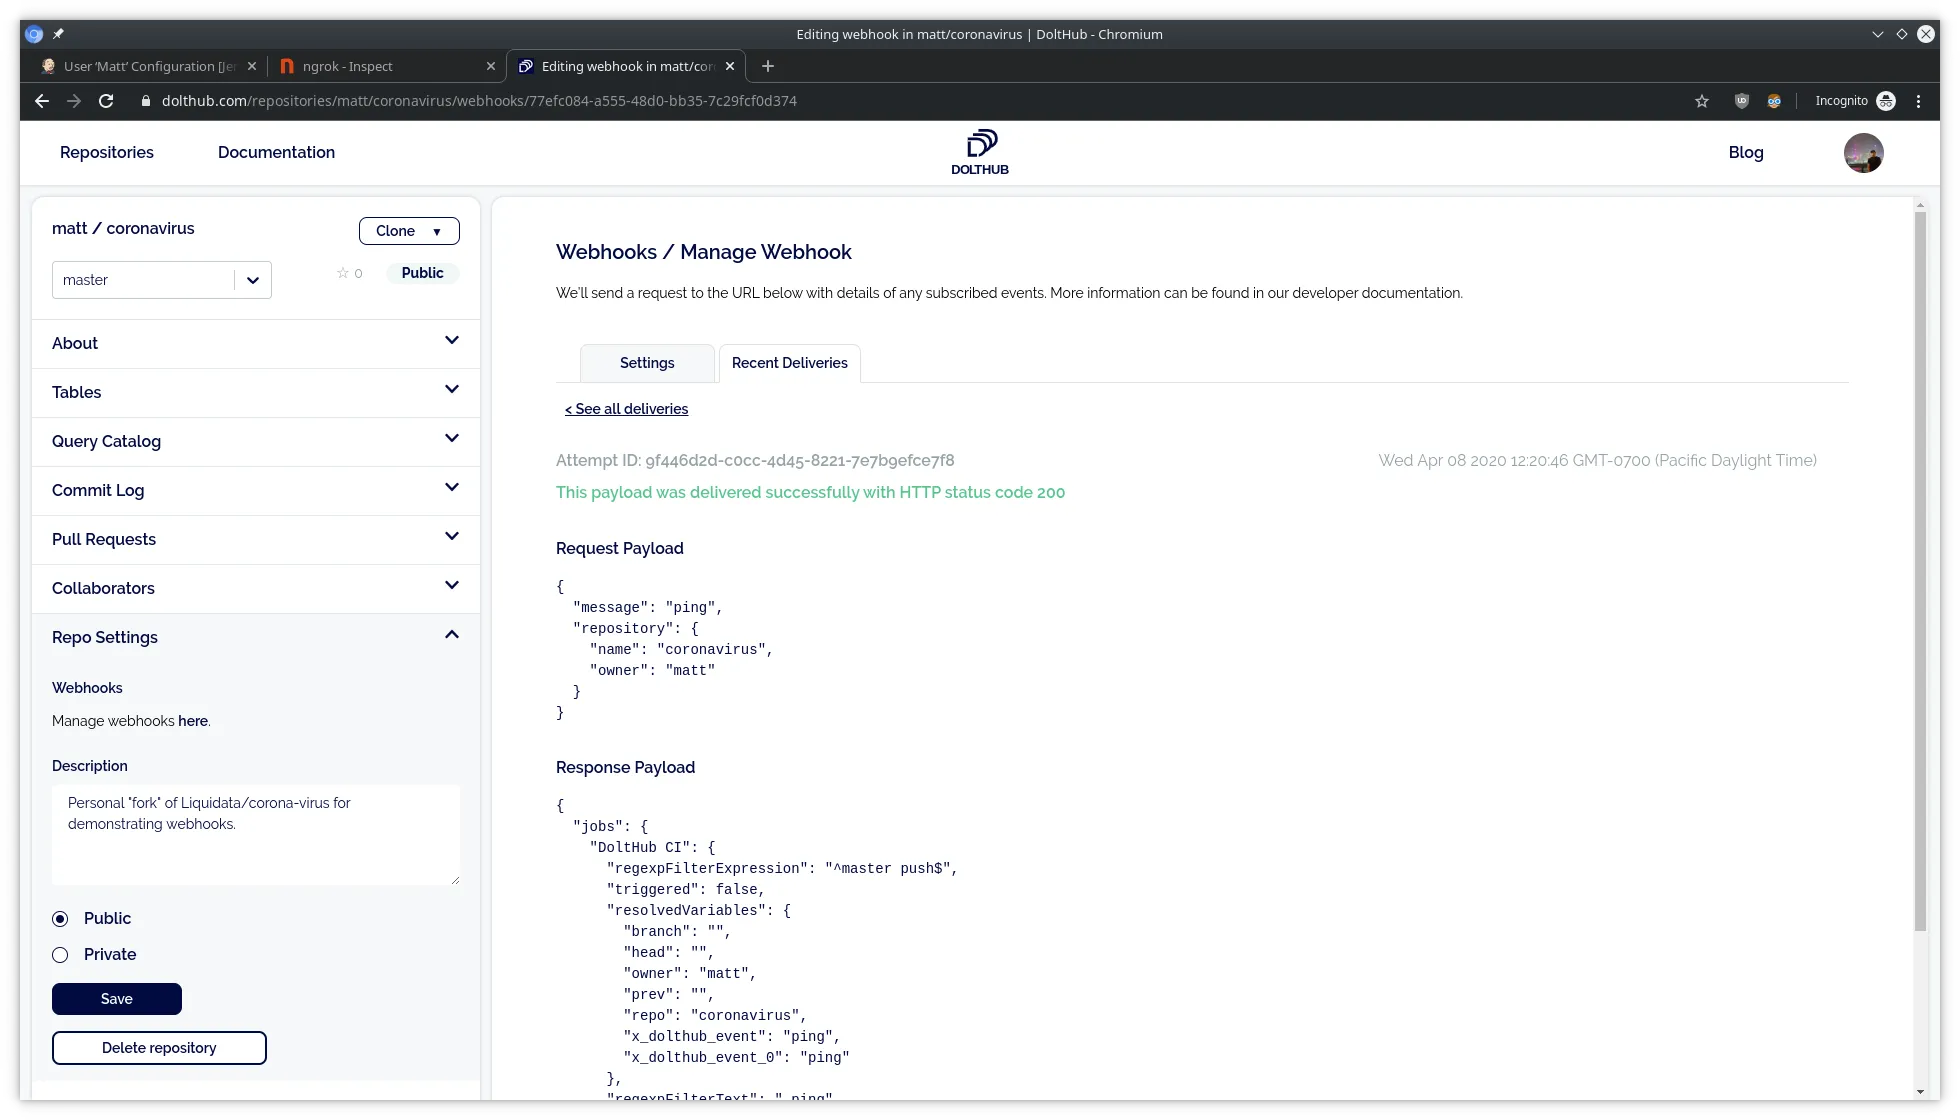Bookmark this page with star icon

pyautogui.click(x=1702, y=101)
